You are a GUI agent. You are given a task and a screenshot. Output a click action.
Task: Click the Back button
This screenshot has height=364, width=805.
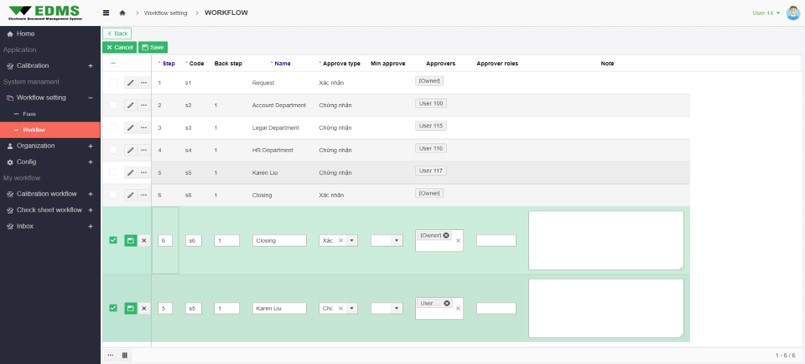point(117,33)
